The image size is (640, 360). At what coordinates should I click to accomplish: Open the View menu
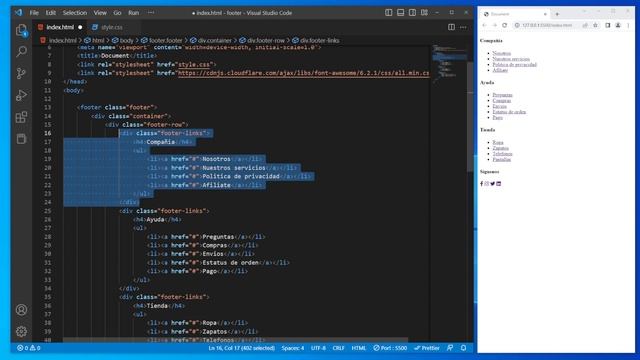coord(100,13)
